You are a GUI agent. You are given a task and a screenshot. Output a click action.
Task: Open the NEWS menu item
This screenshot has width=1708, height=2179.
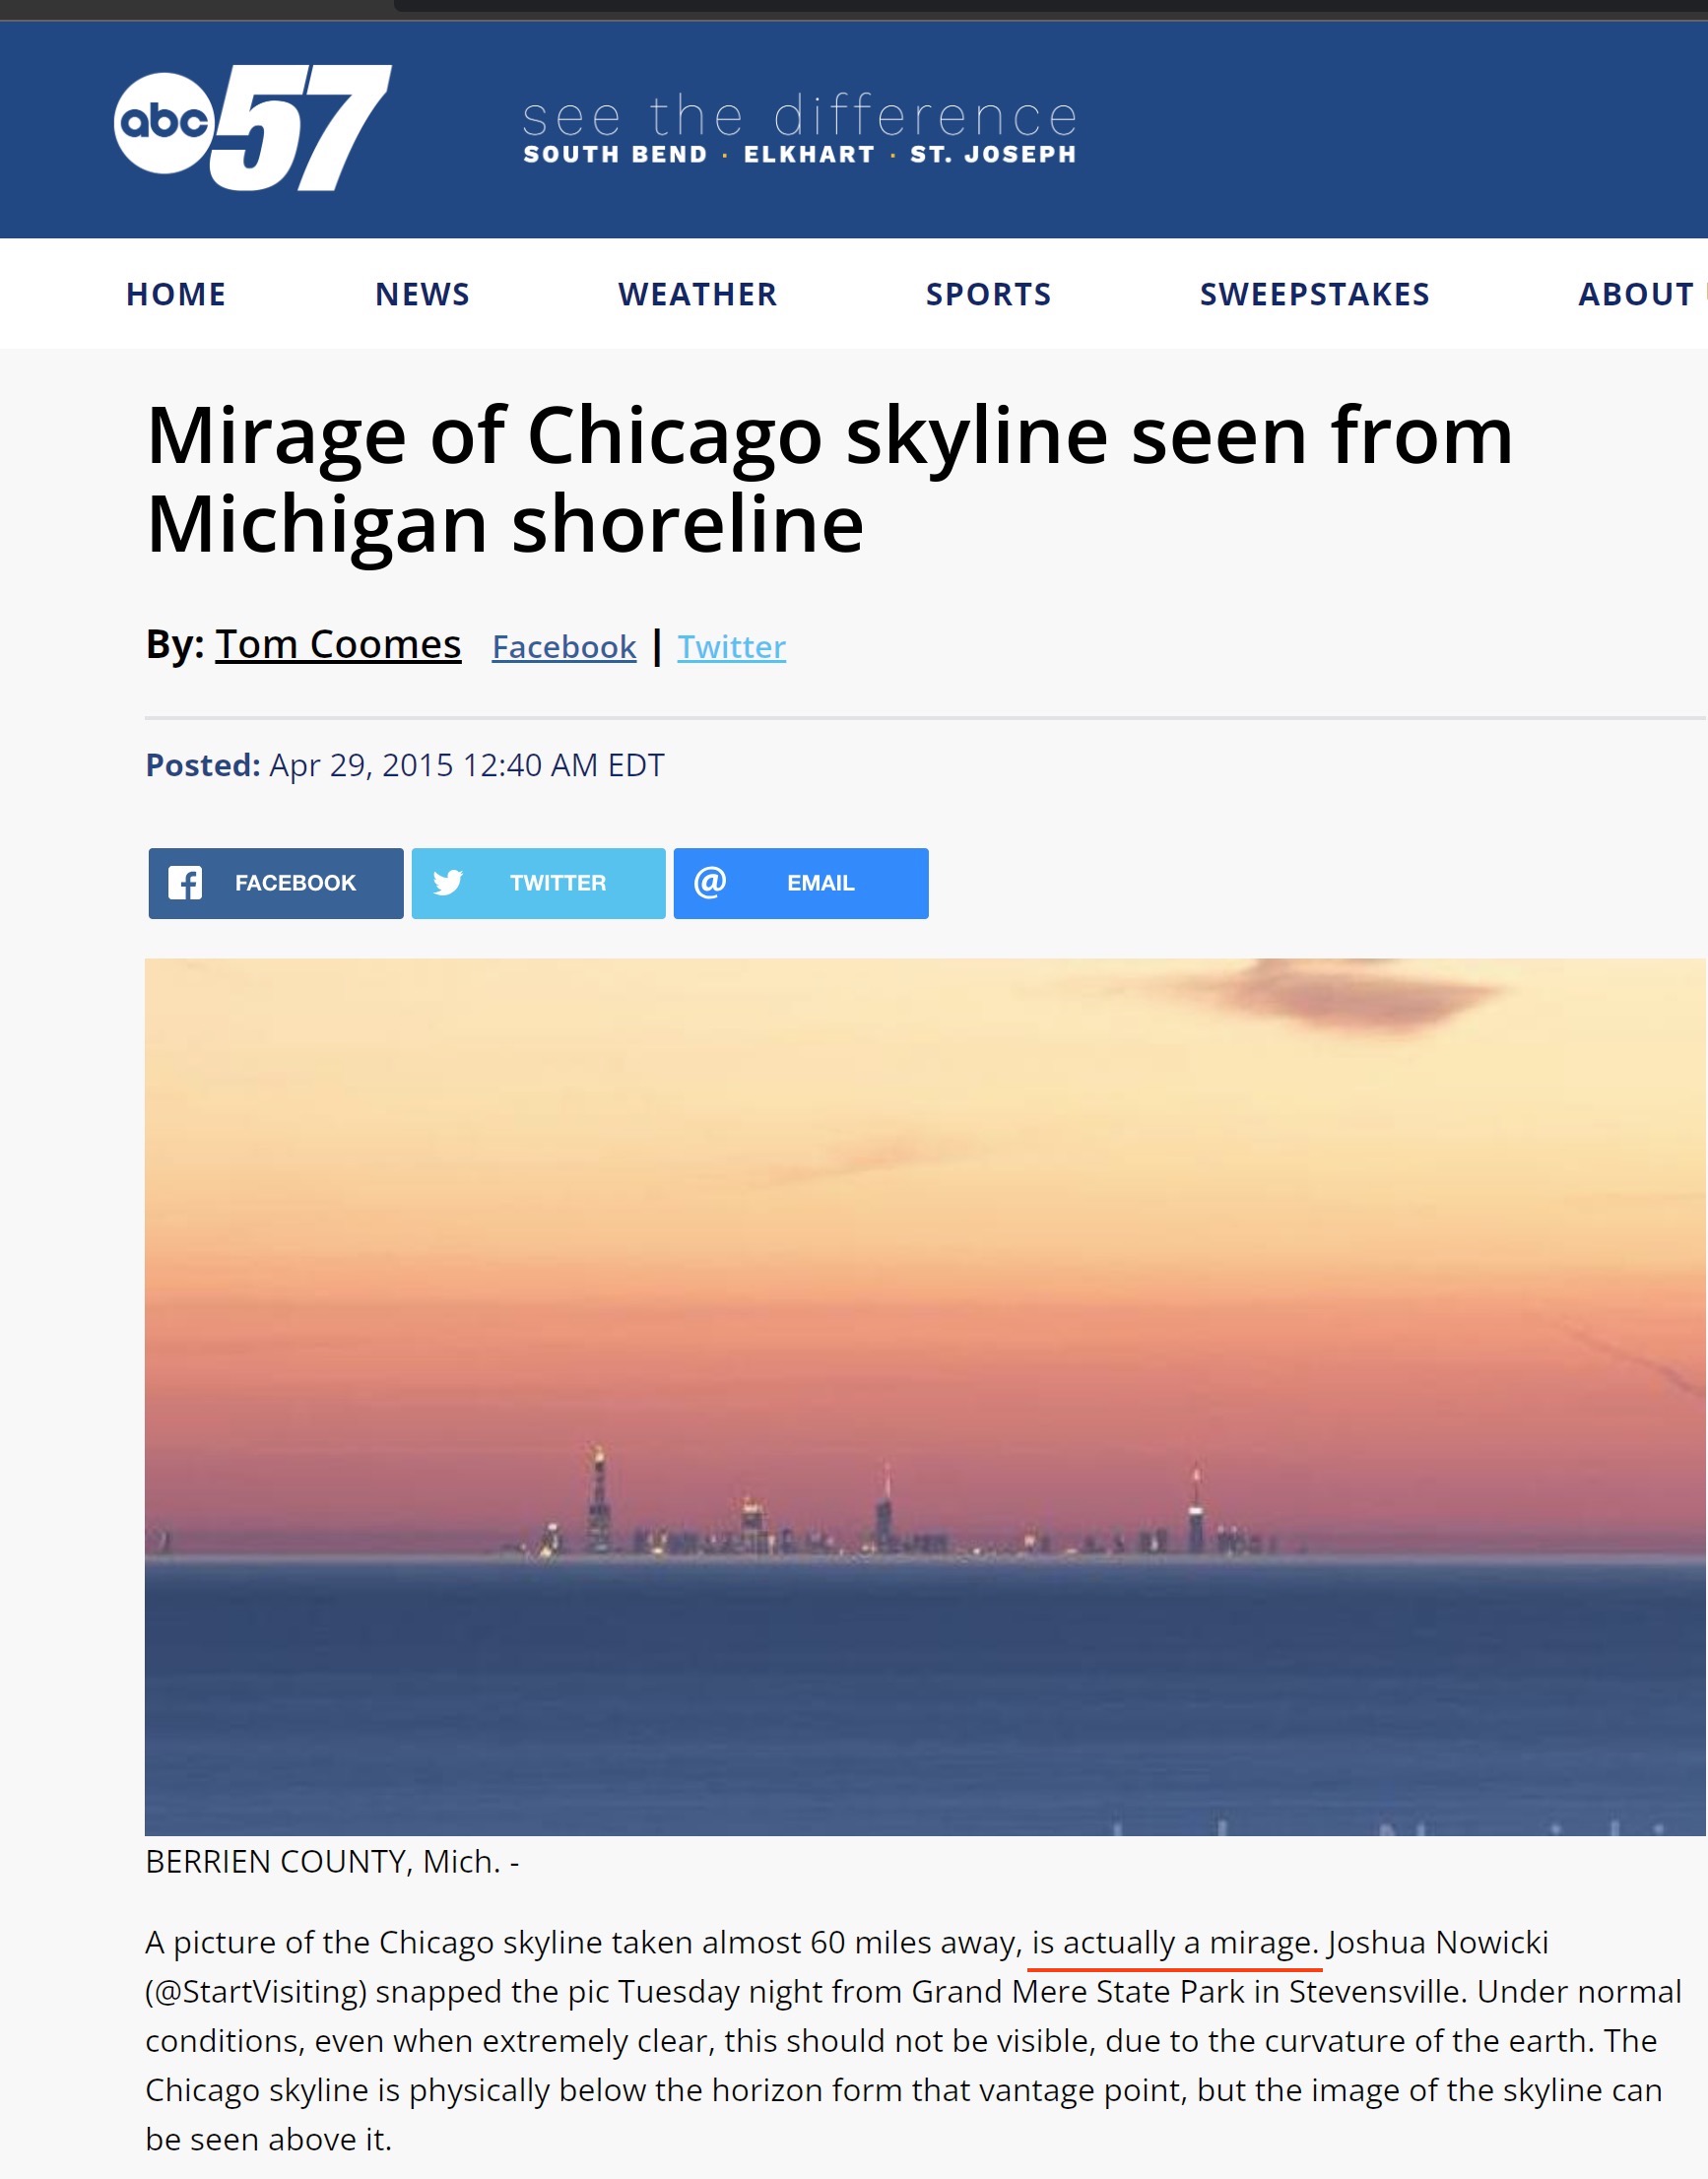pyautogui.click(x=422, y=294)
